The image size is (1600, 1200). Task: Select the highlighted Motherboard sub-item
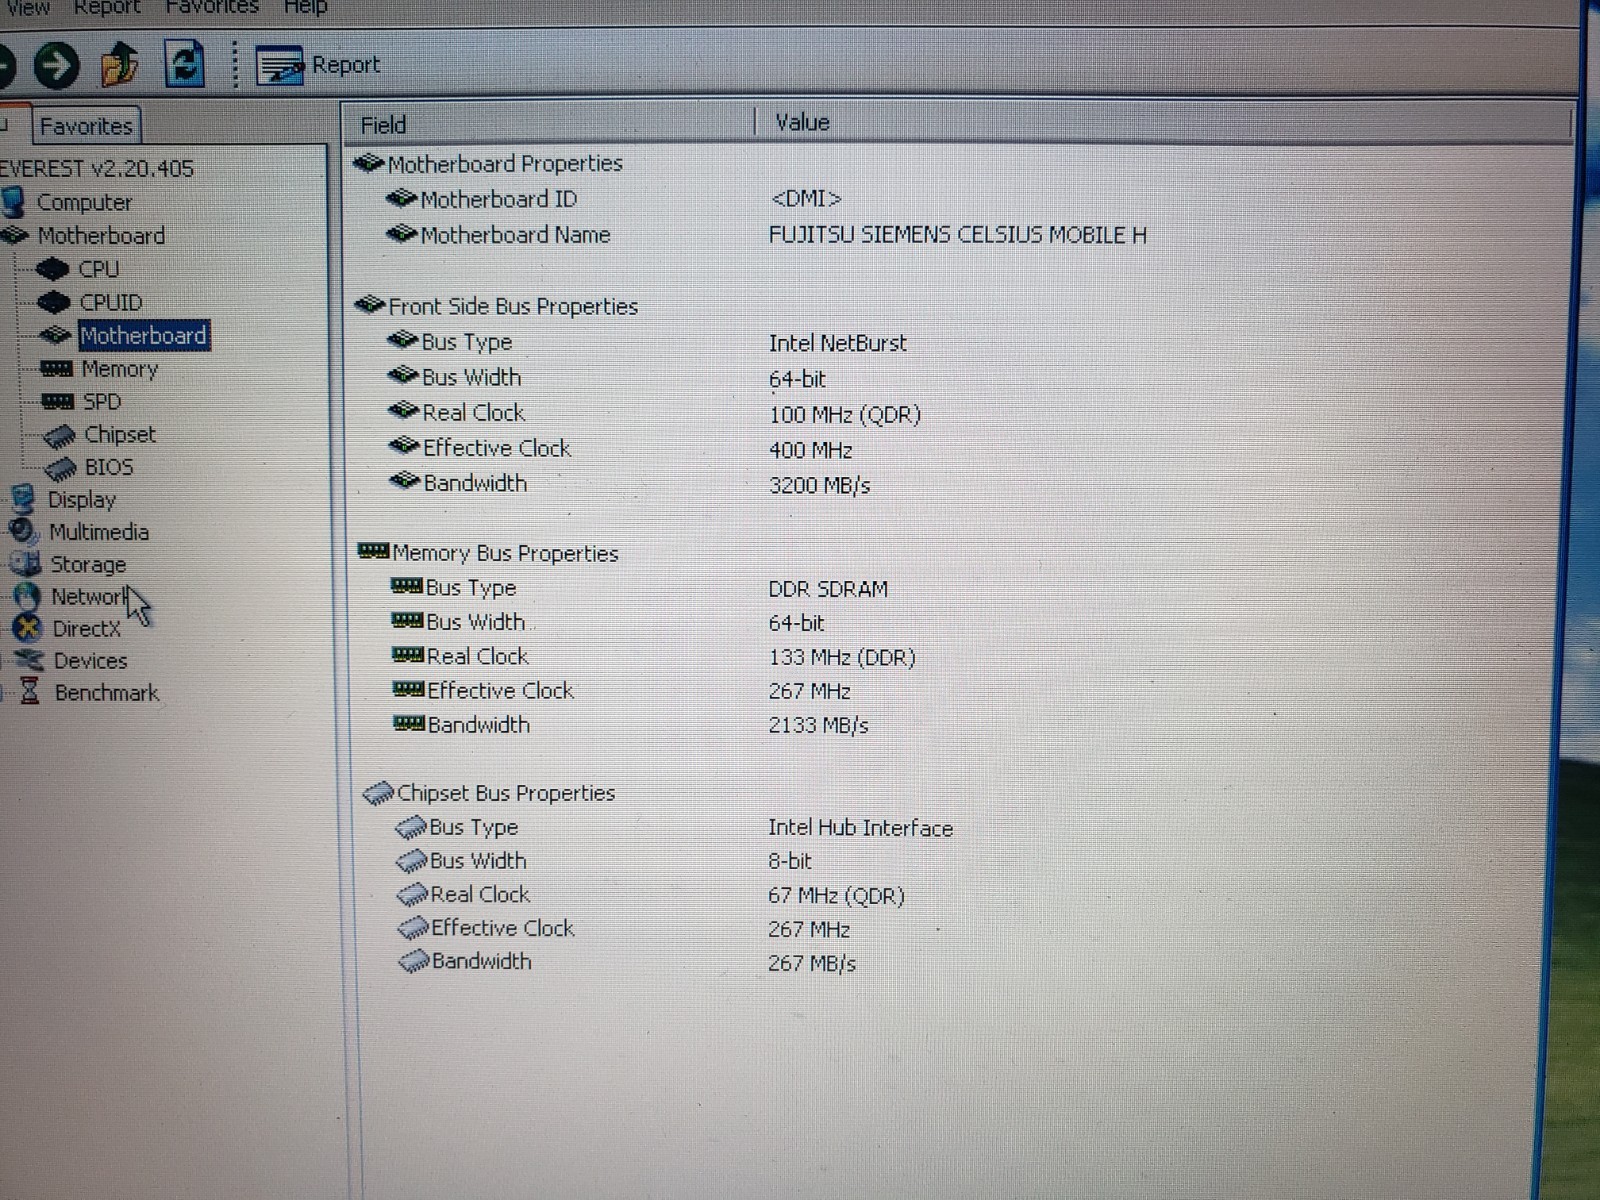tap(143, 336)
